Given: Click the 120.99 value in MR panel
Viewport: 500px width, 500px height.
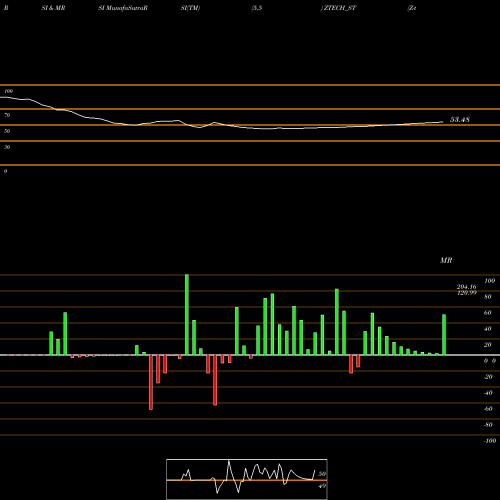Looking at the screenshot, I should (466, 293).
